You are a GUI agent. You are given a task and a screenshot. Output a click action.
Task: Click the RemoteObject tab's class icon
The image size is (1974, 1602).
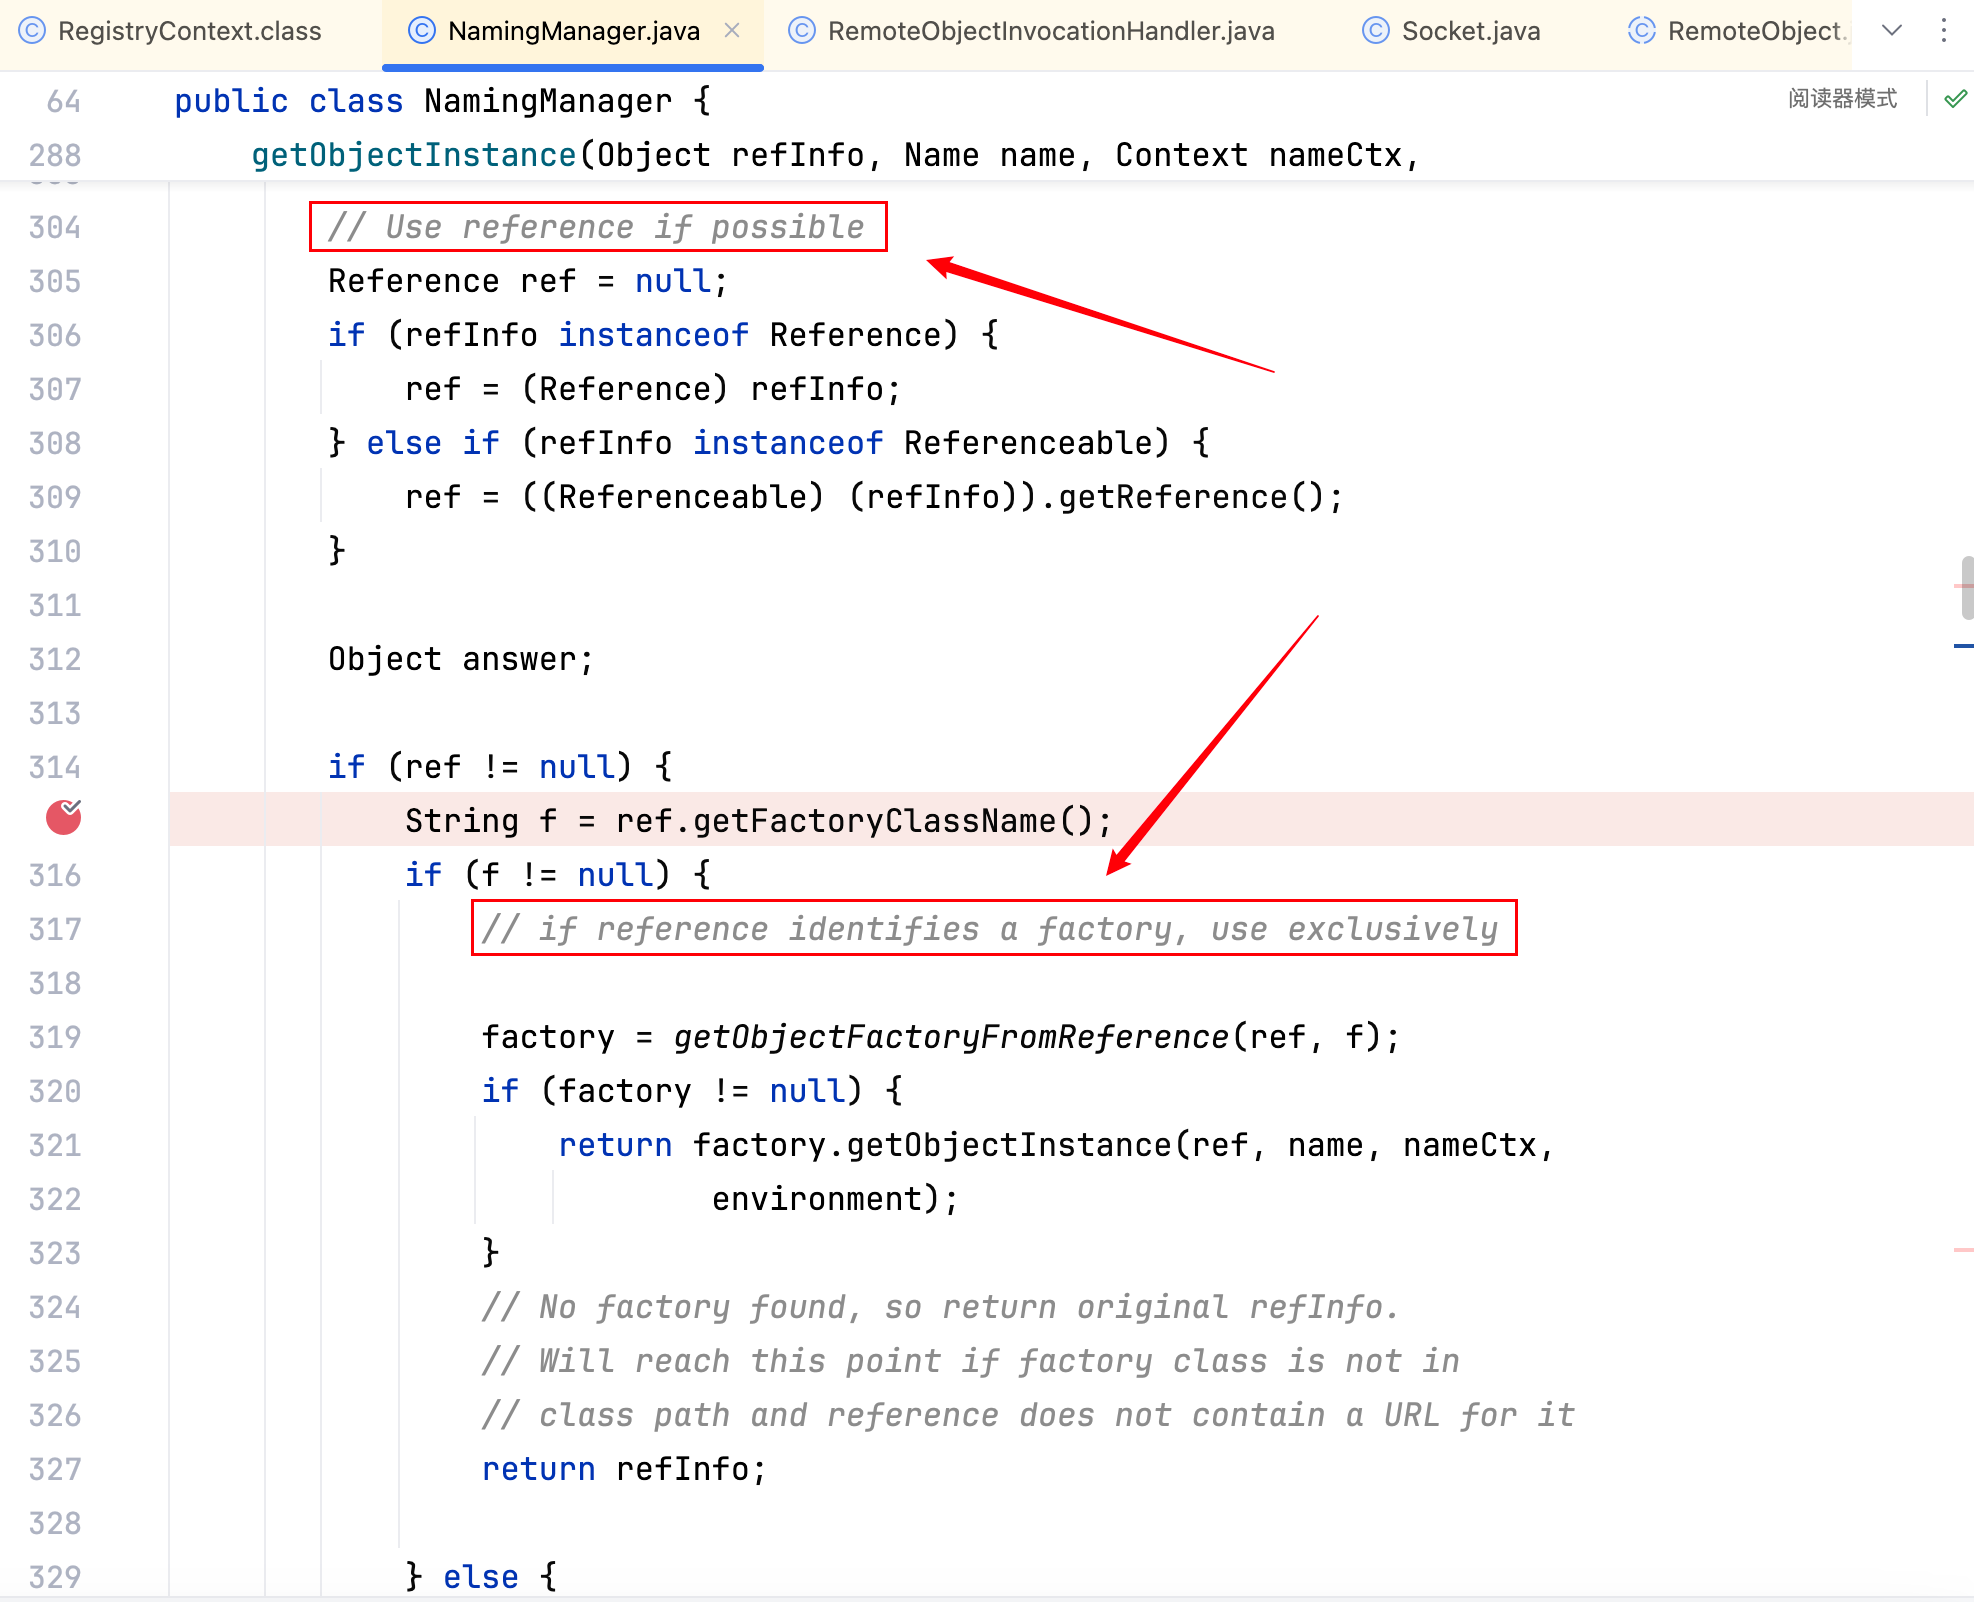[1641, 31]
